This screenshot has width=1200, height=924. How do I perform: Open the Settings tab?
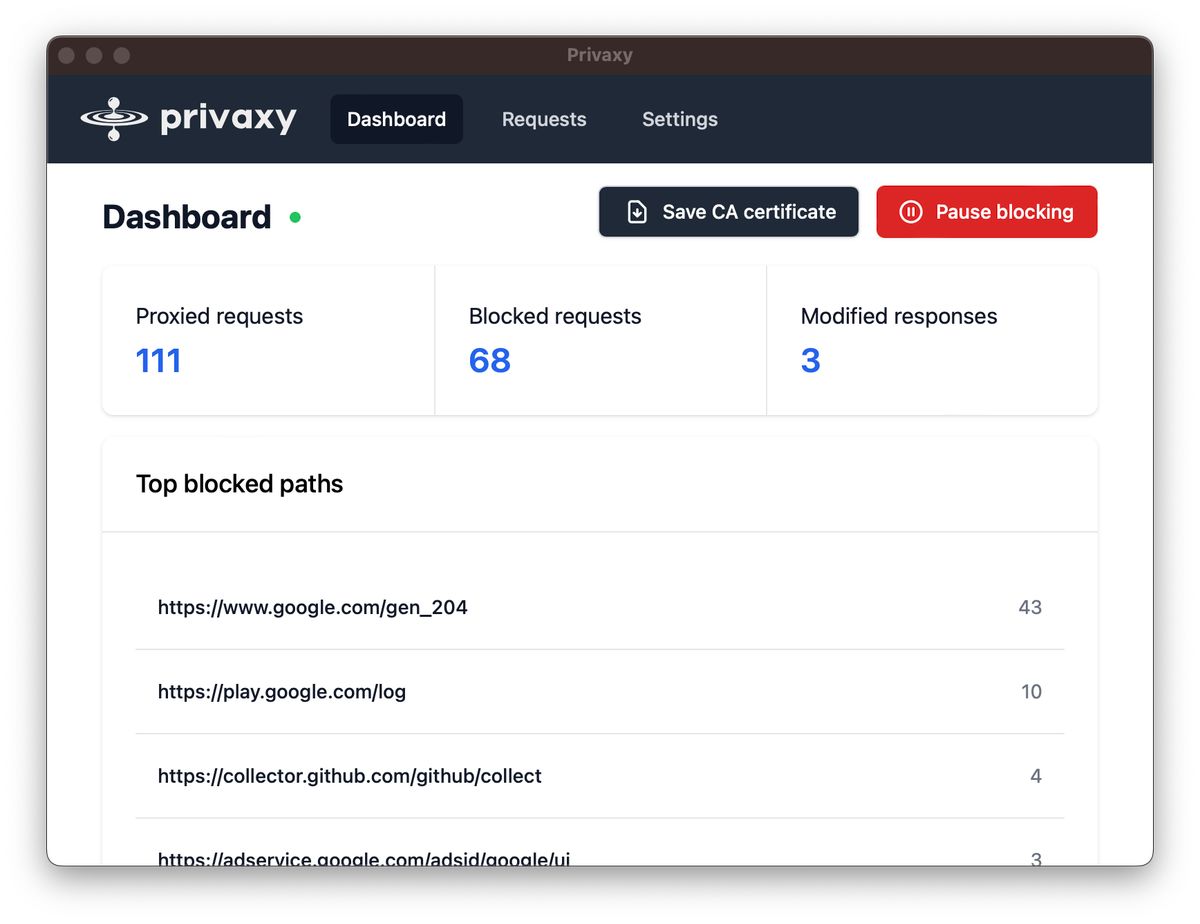[679, 119]
